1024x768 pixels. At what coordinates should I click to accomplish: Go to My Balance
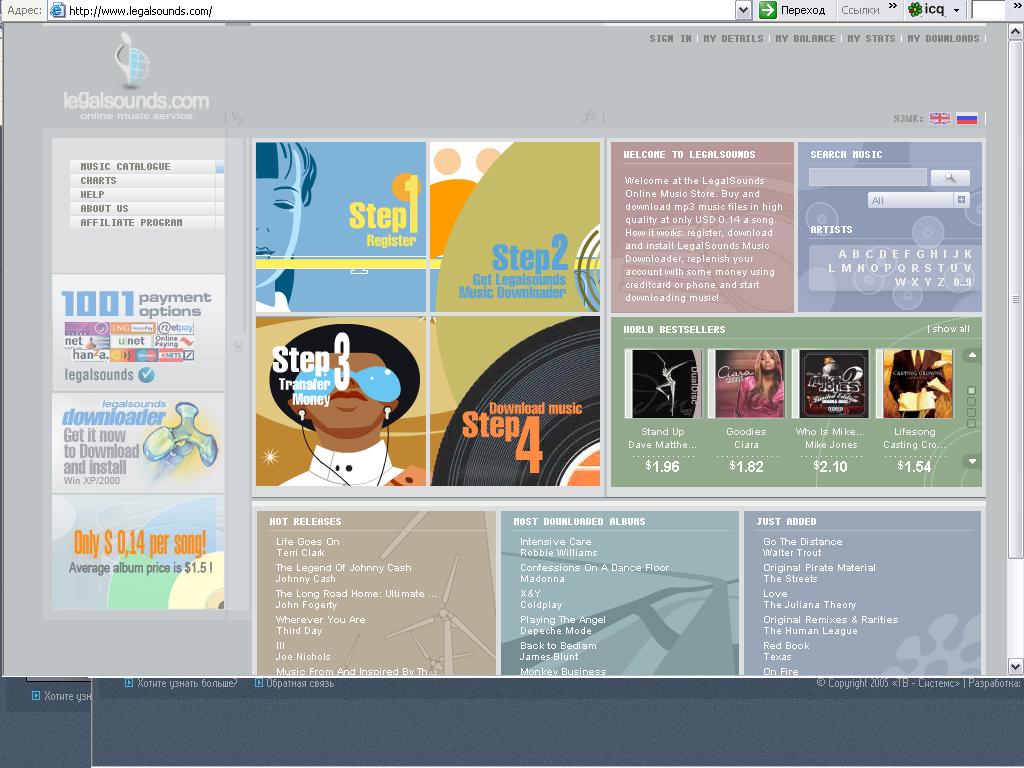pyautogui.click(x=805, y=39)
